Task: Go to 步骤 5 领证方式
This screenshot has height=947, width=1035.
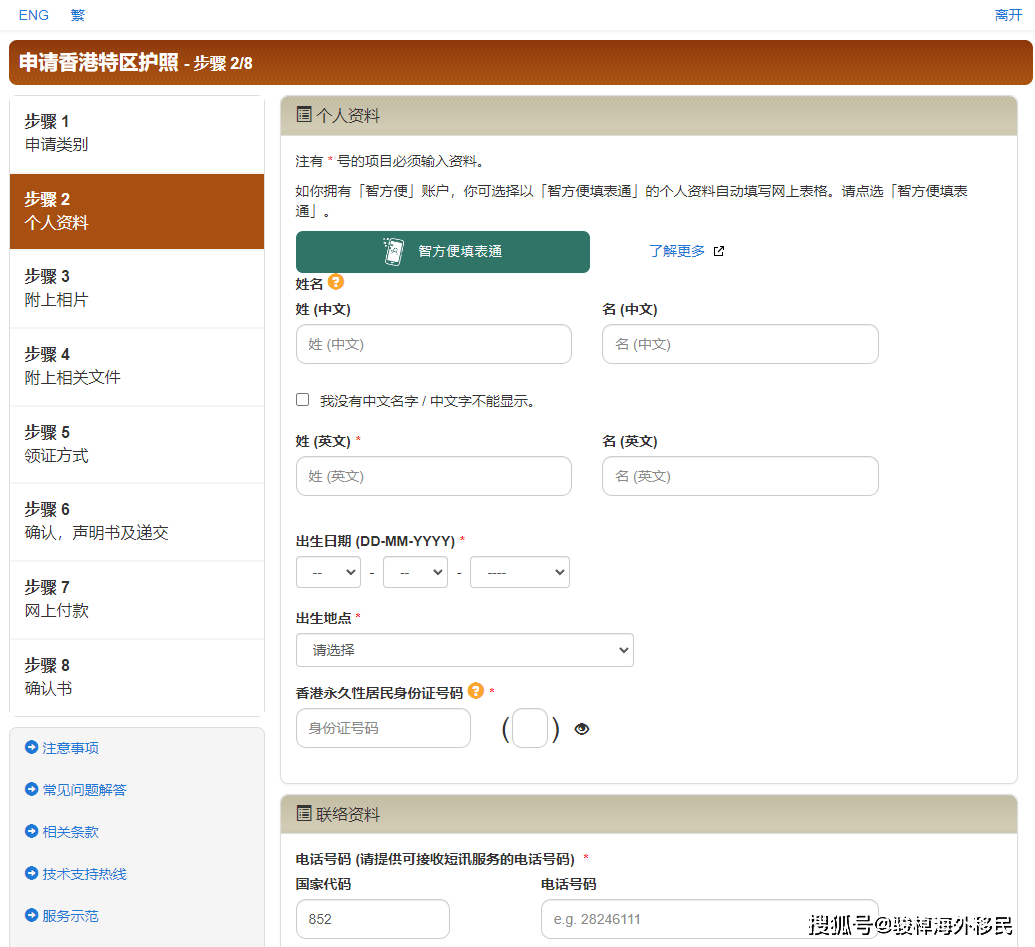Action: click(137, 444)
